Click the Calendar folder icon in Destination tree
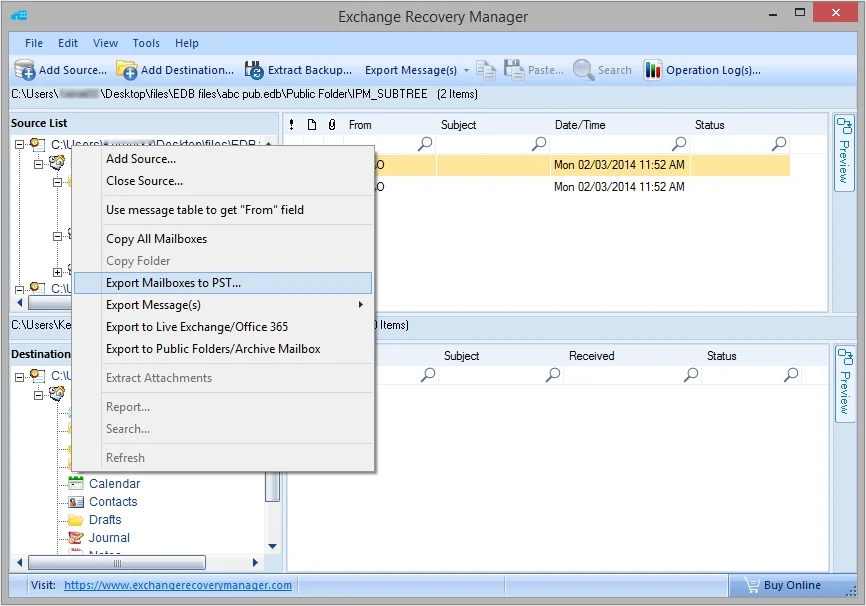This screenshot has width=866, height=606. coord(77,483)
